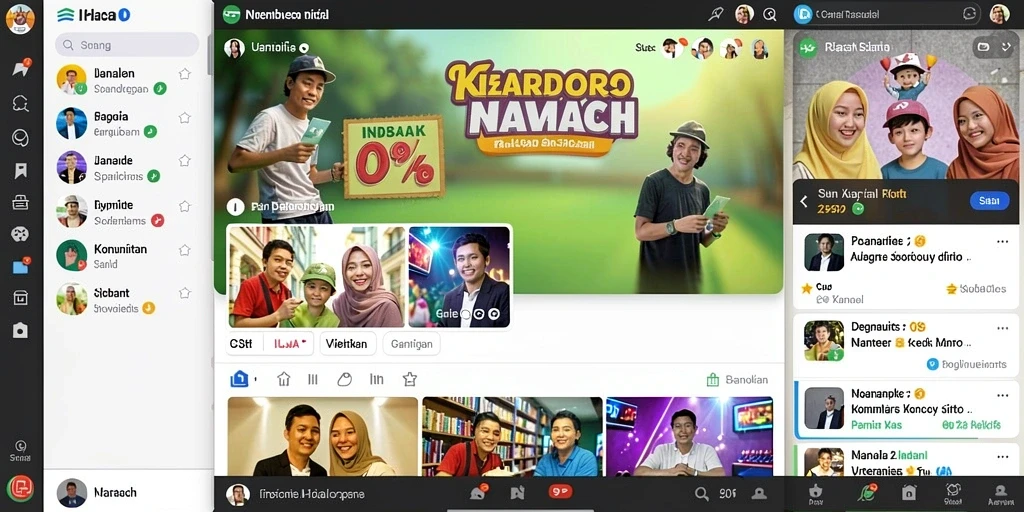The image size is (1024, 512).
Task: Open the film reel icon in sidebar
Action: click(x=20, y=234)
